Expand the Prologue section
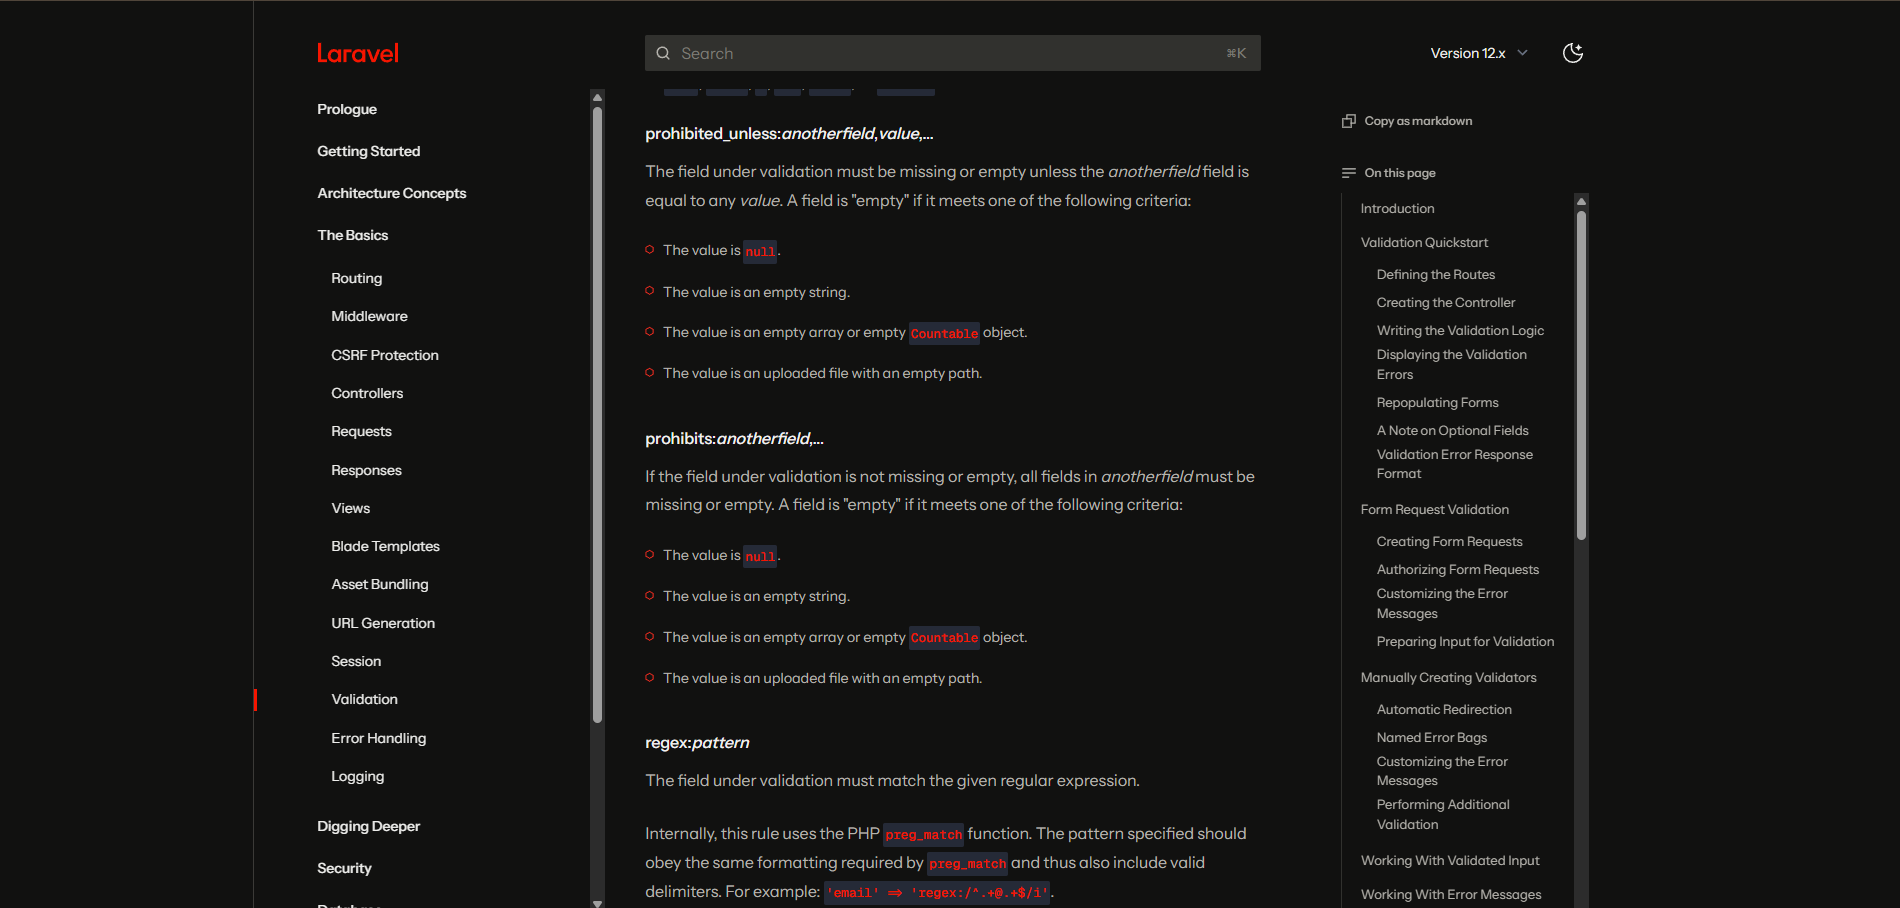1900x908 pixels. (x=347, y=109)
